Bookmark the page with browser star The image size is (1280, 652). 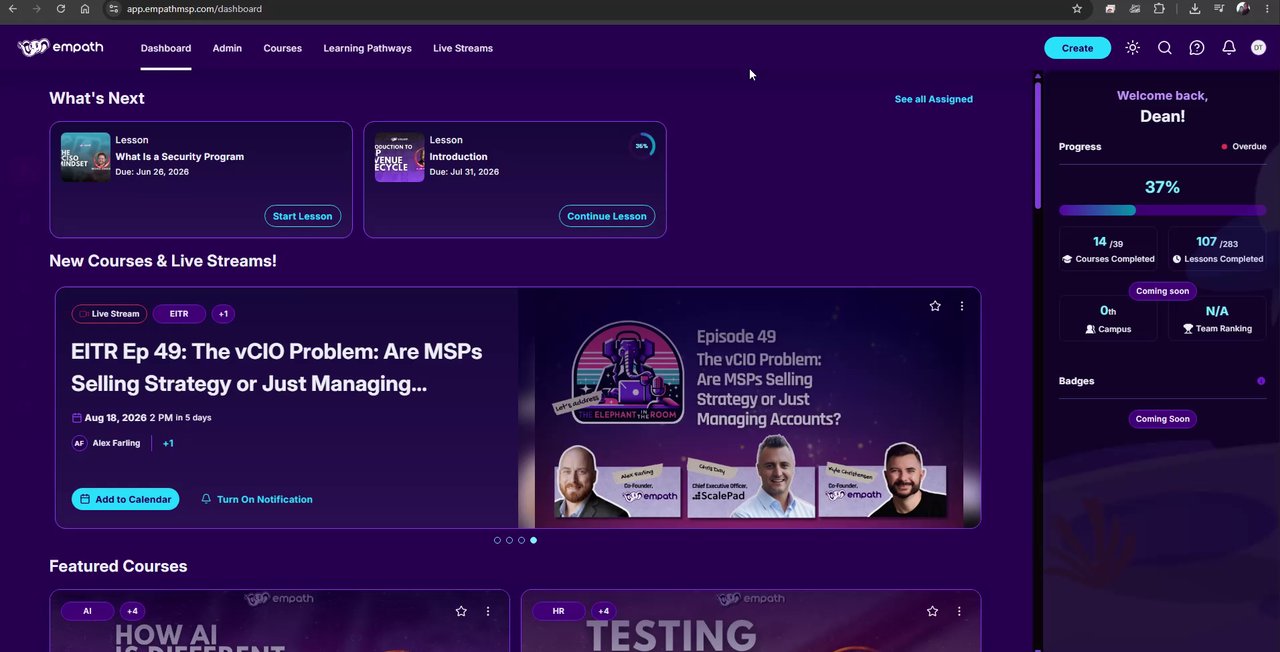coord(1077,9)
